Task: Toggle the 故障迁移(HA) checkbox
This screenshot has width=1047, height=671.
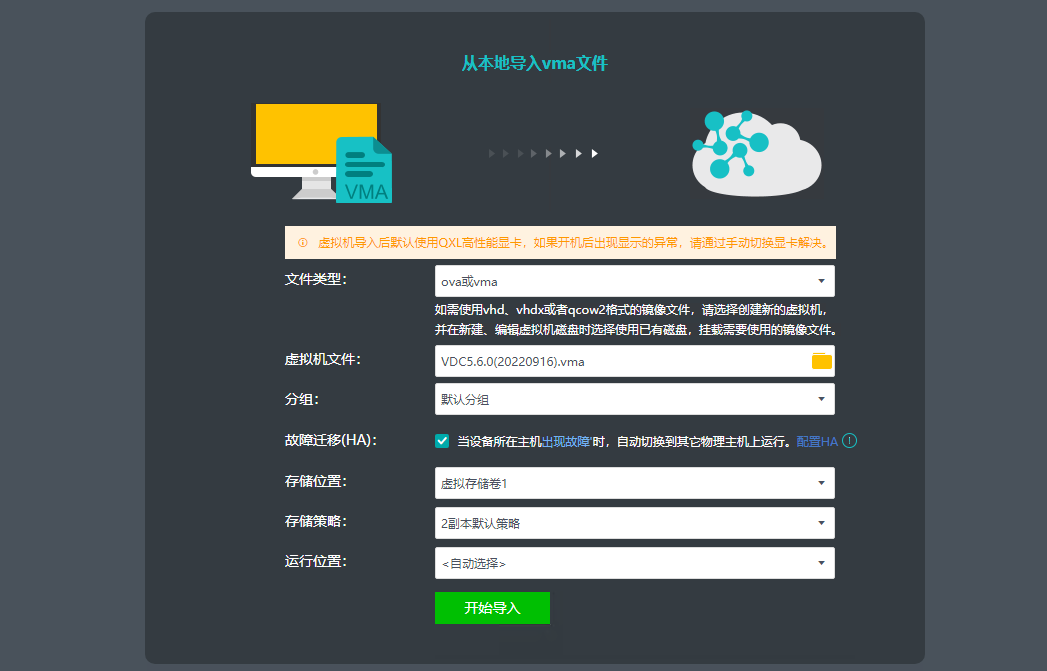Action: tap(442, 441)
